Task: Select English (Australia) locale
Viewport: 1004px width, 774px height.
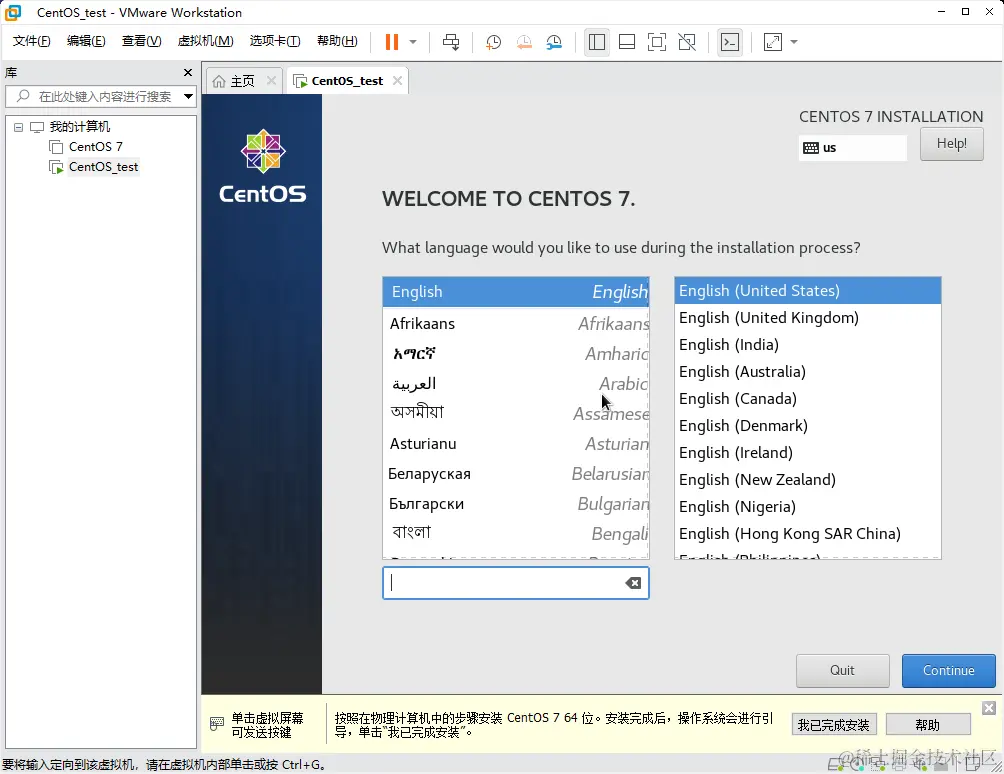Action: (742, 371)
